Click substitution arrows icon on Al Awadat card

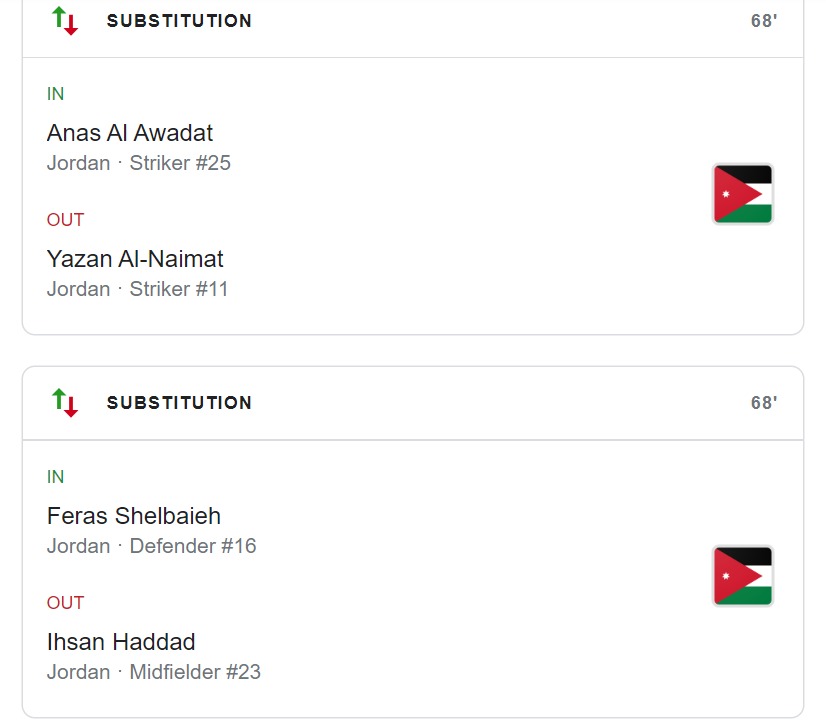click(65, 21)
